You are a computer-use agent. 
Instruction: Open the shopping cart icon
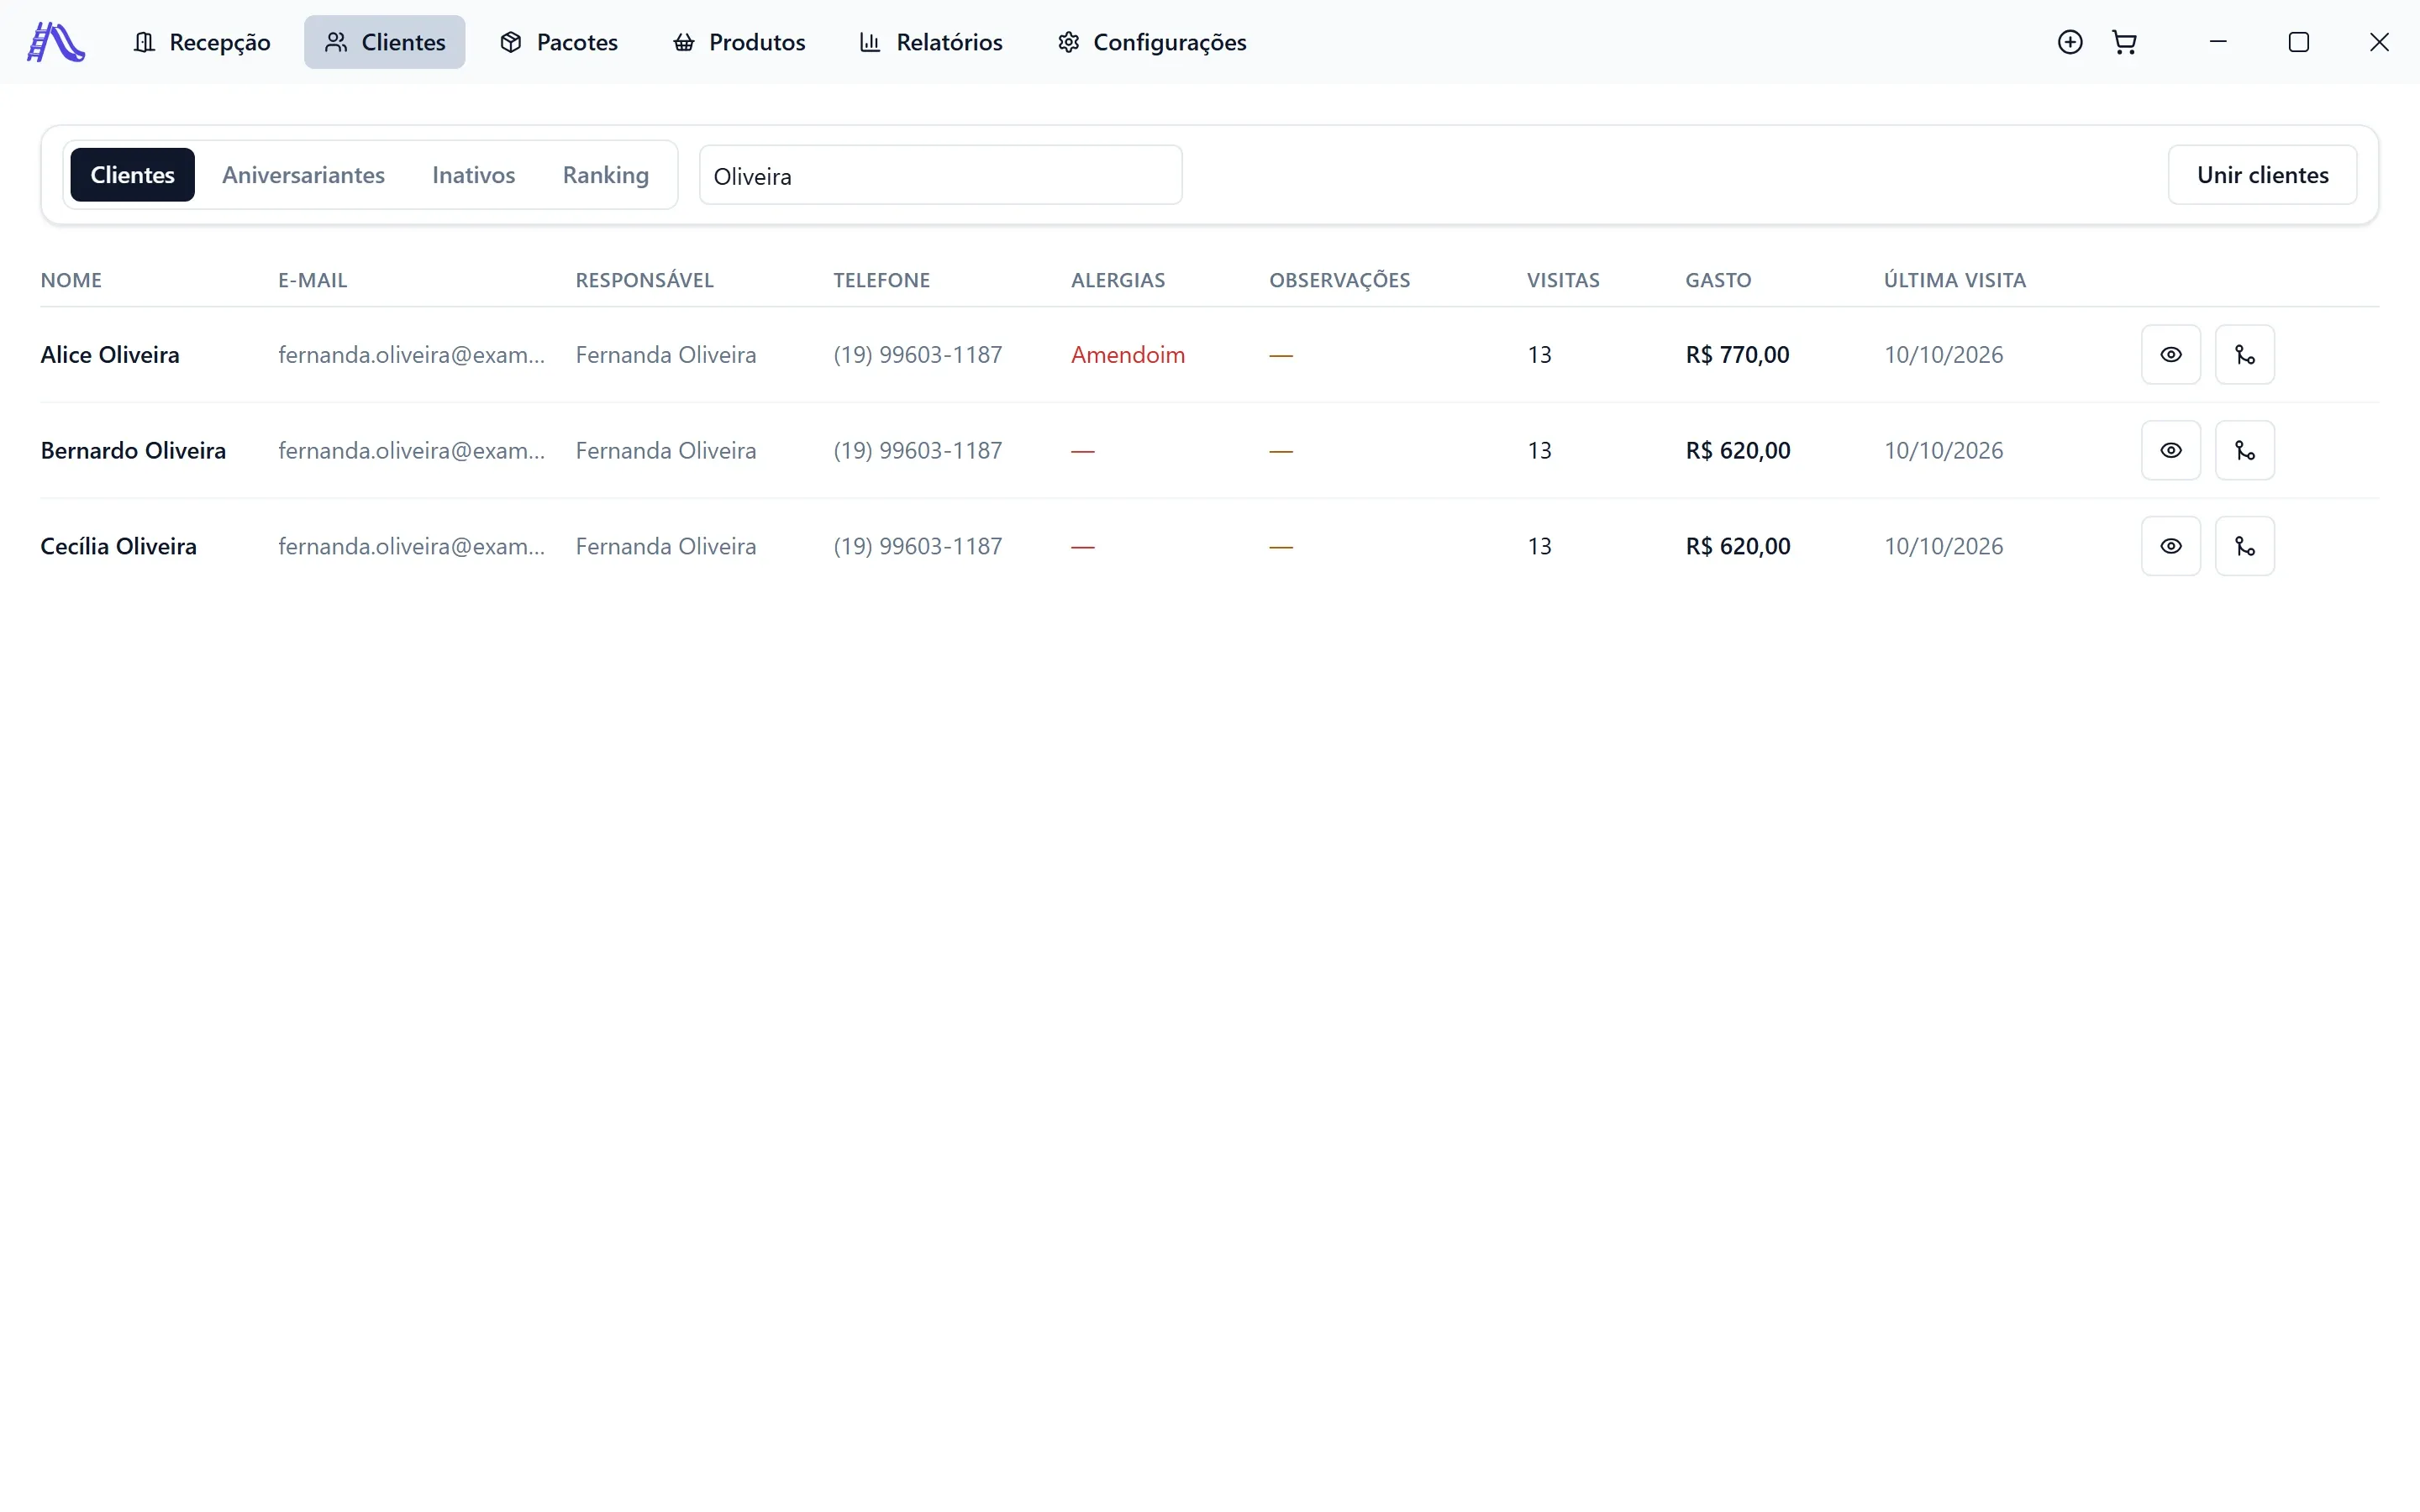click(2124, 42)
